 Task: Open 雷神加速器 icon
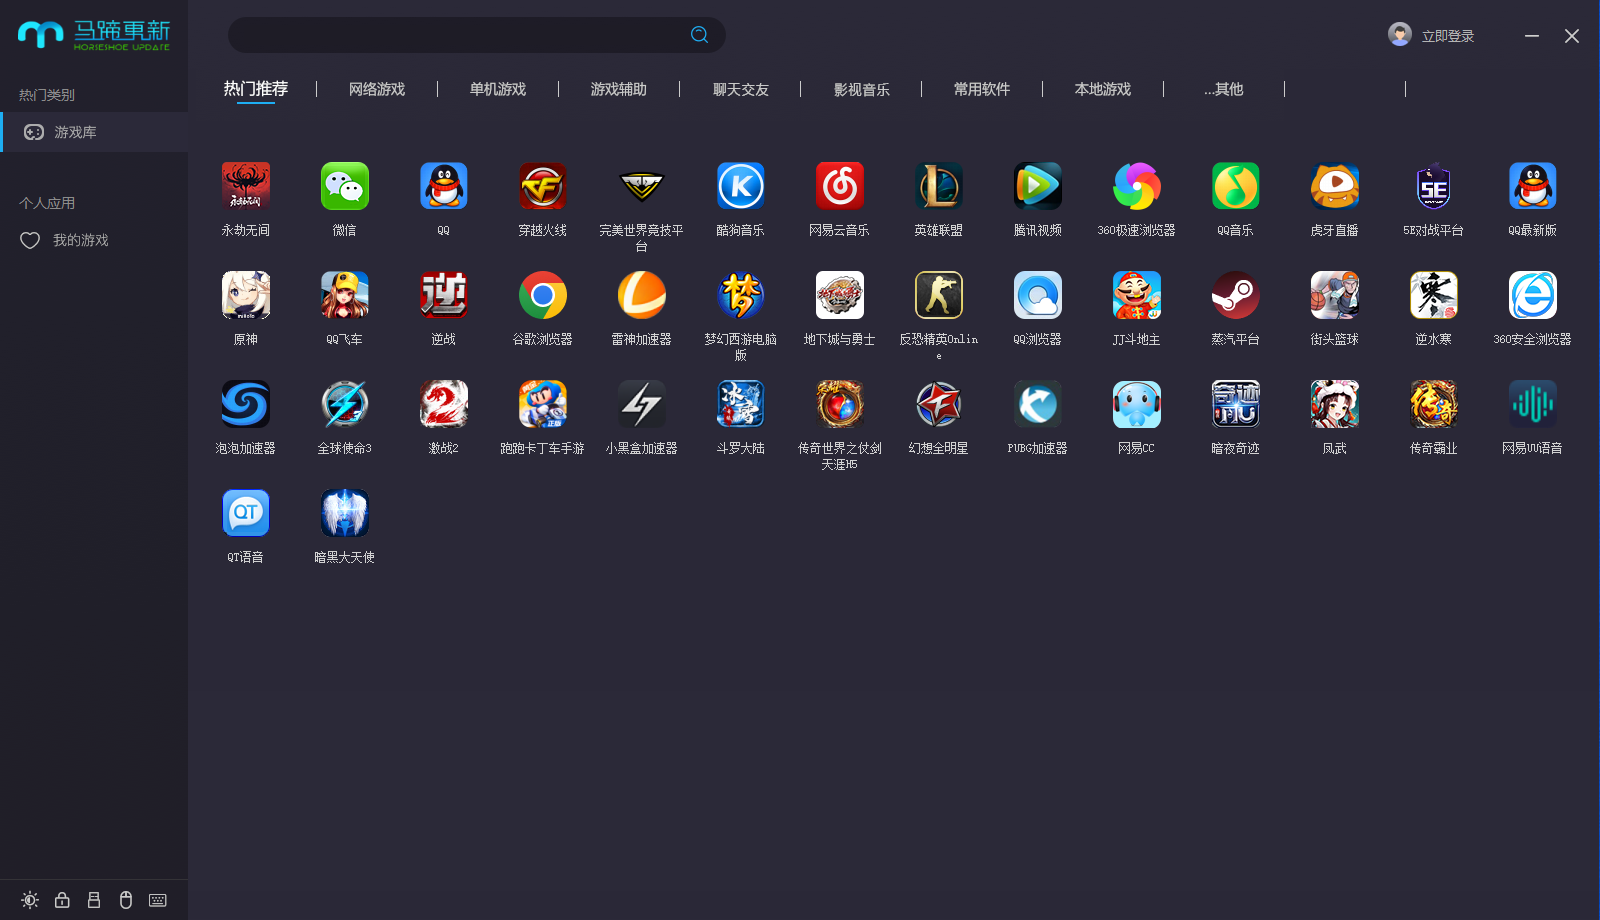(x=641, y=295)
